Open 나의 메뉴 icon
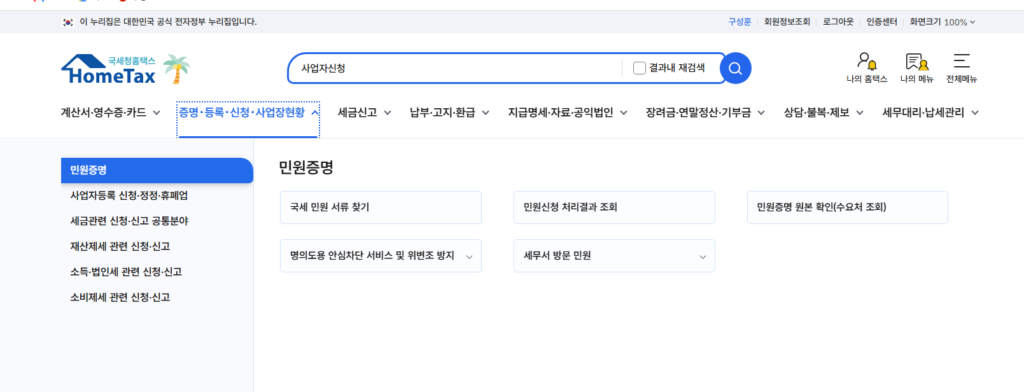 point(917,68)
